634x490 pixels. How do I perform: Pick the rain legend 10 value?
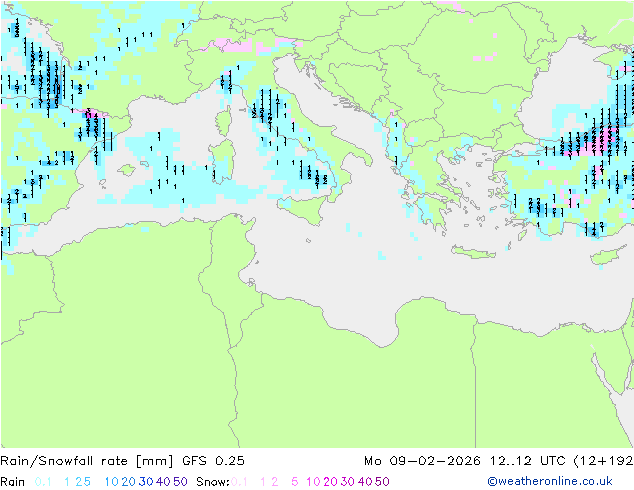(112, 482)
